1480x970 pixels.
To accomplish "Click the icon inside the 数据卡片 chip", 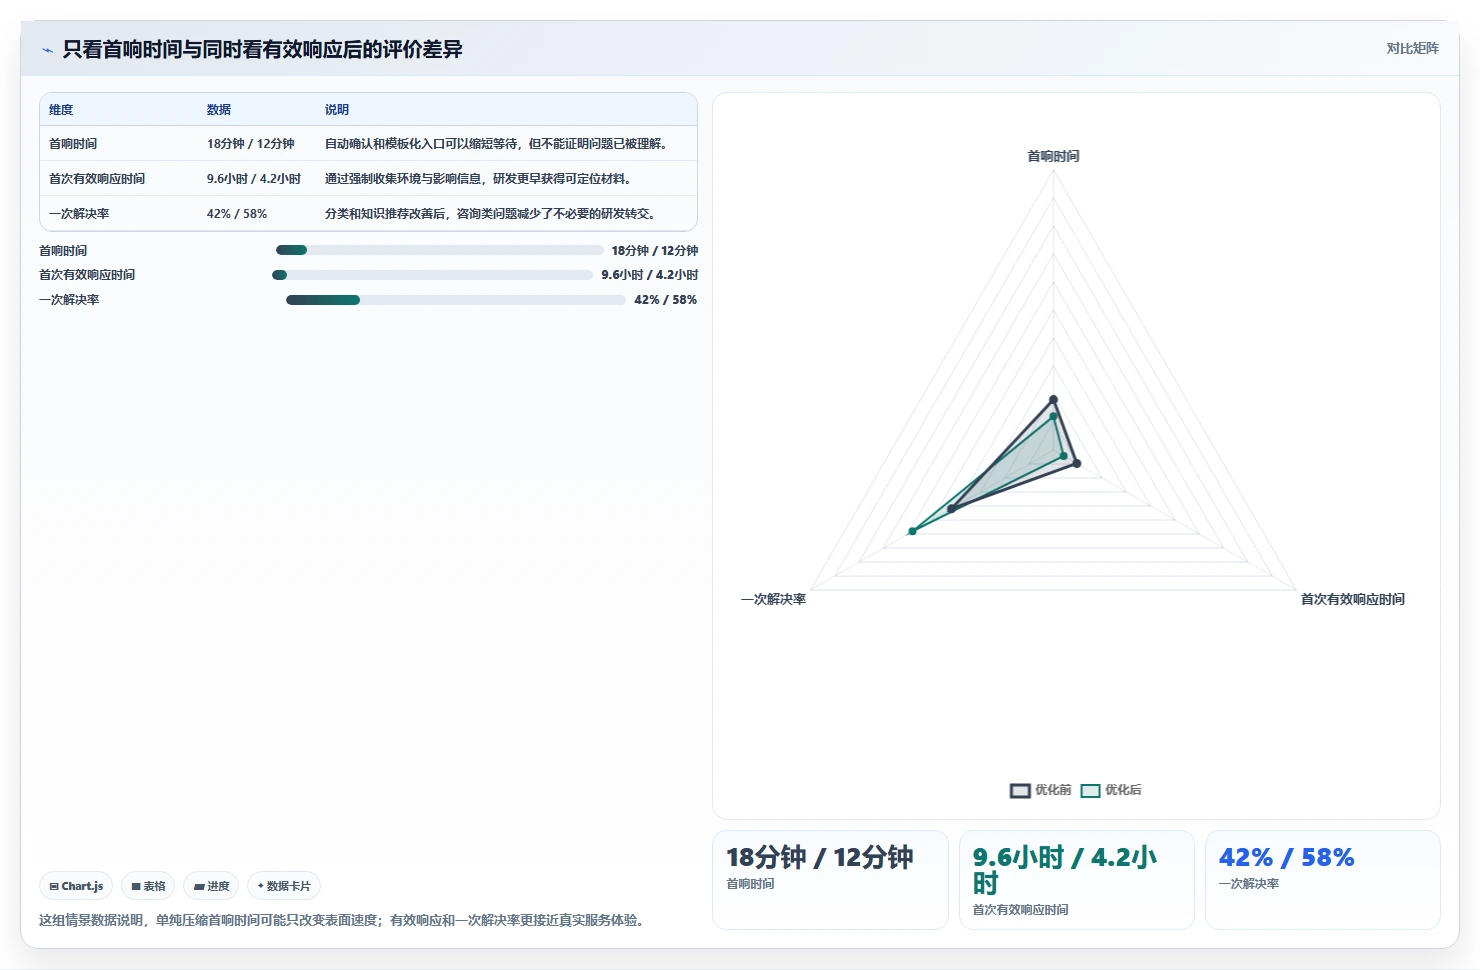I will [x=261, y=886].
